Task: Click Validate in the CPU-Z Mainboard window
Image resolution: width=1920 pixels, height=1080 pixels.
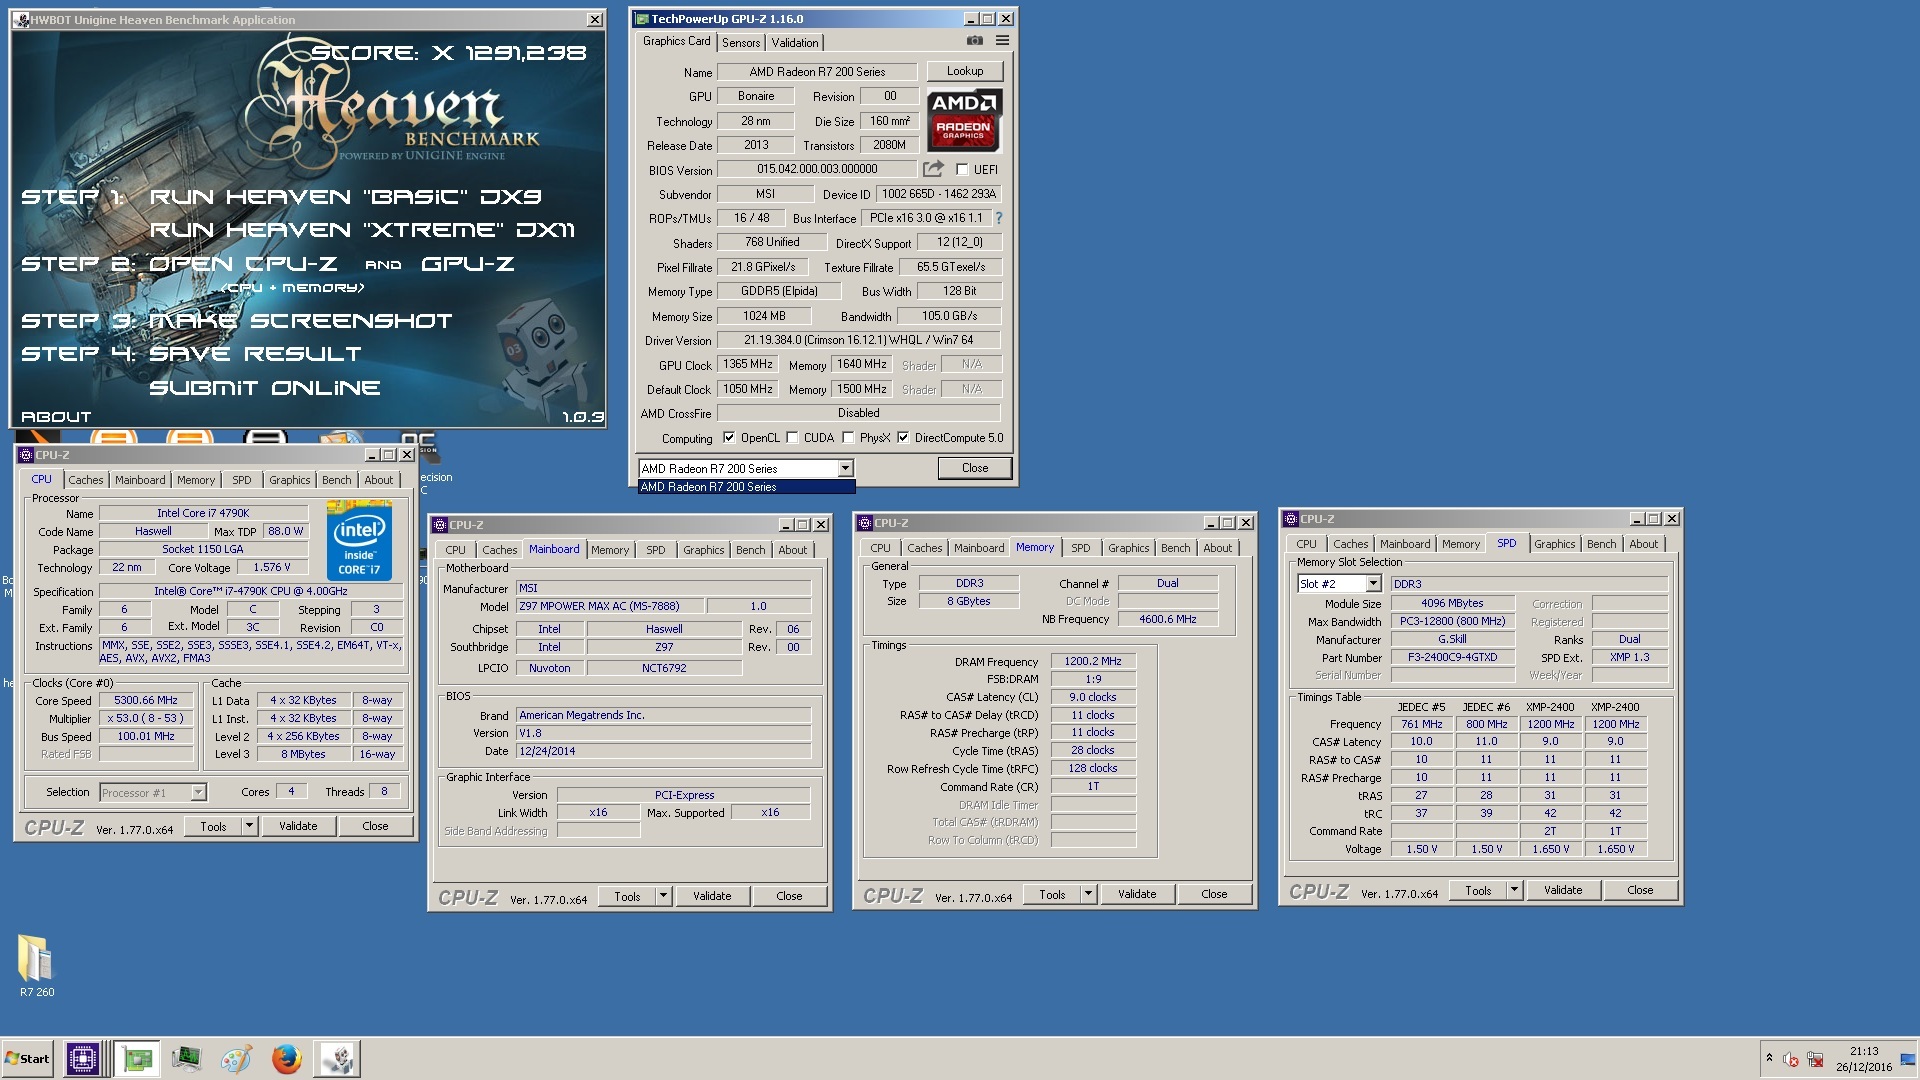Action: [712, 896]
